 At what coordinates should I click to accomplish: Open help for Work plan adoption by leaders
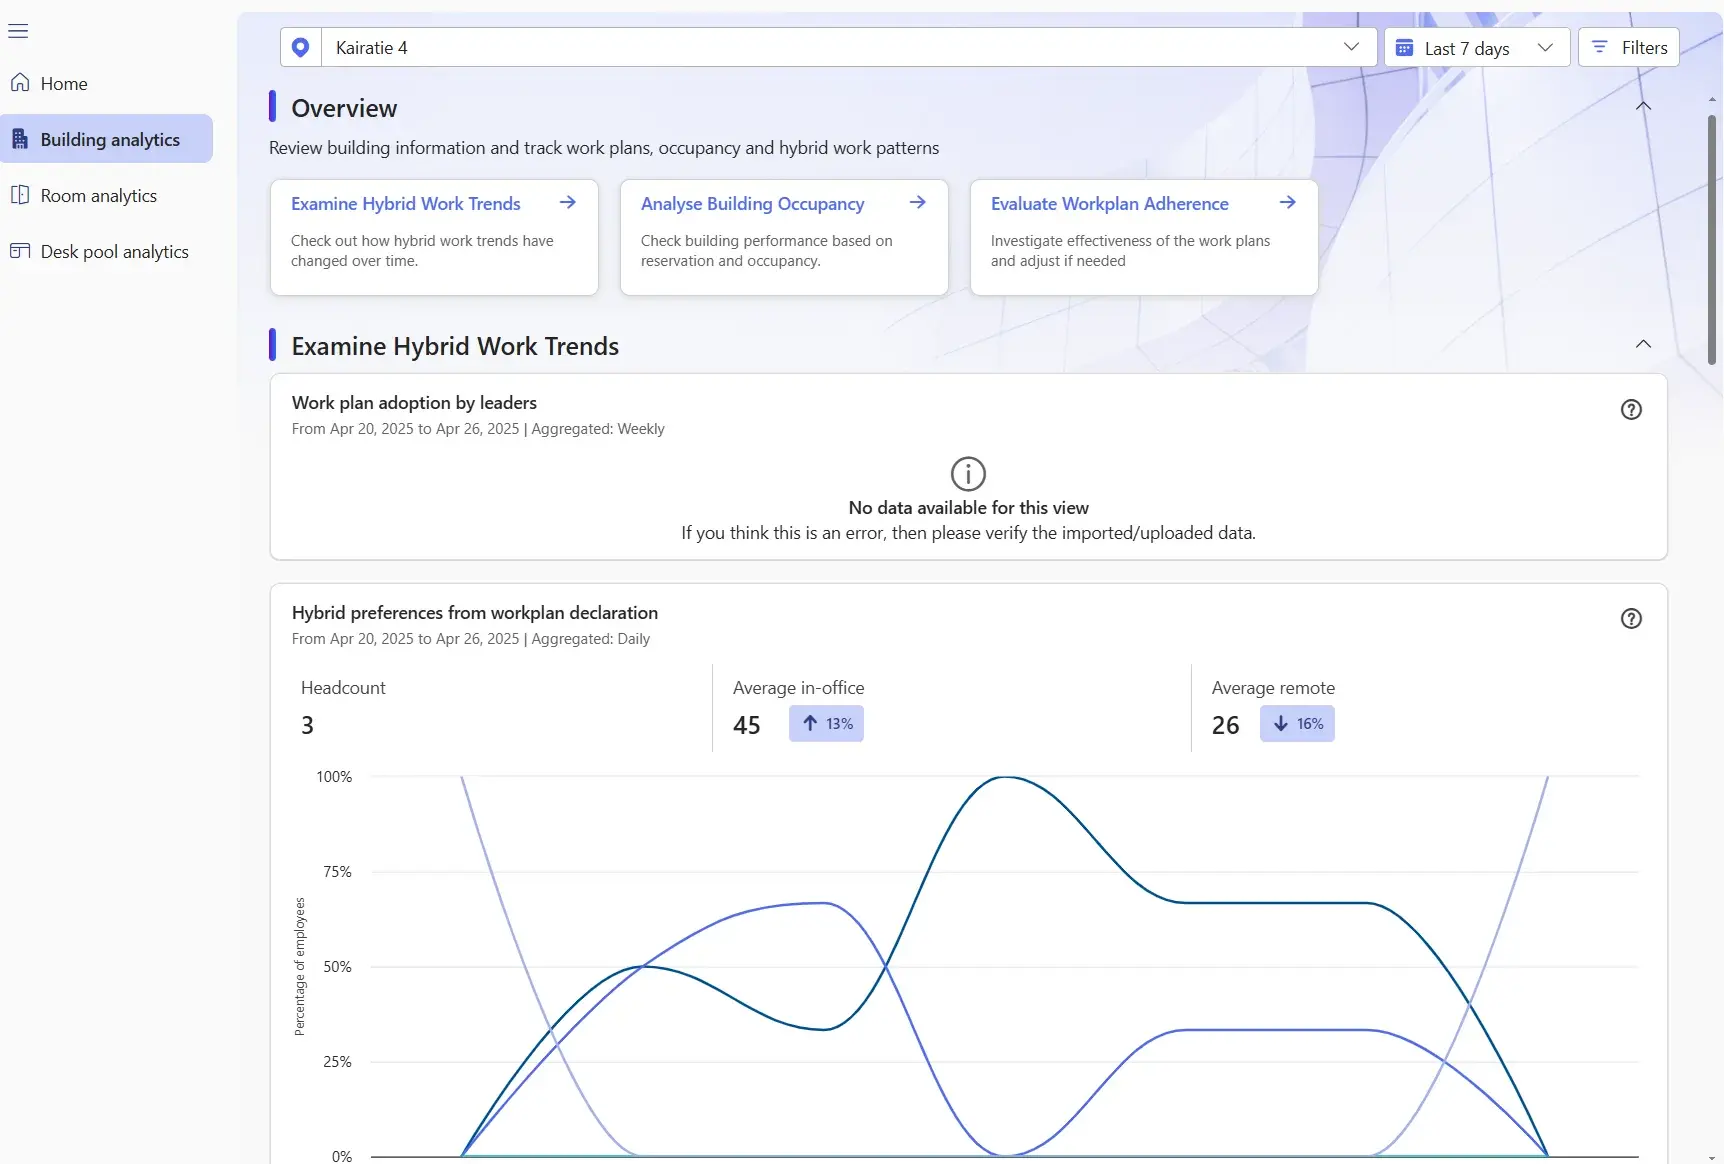[1630, 409]
